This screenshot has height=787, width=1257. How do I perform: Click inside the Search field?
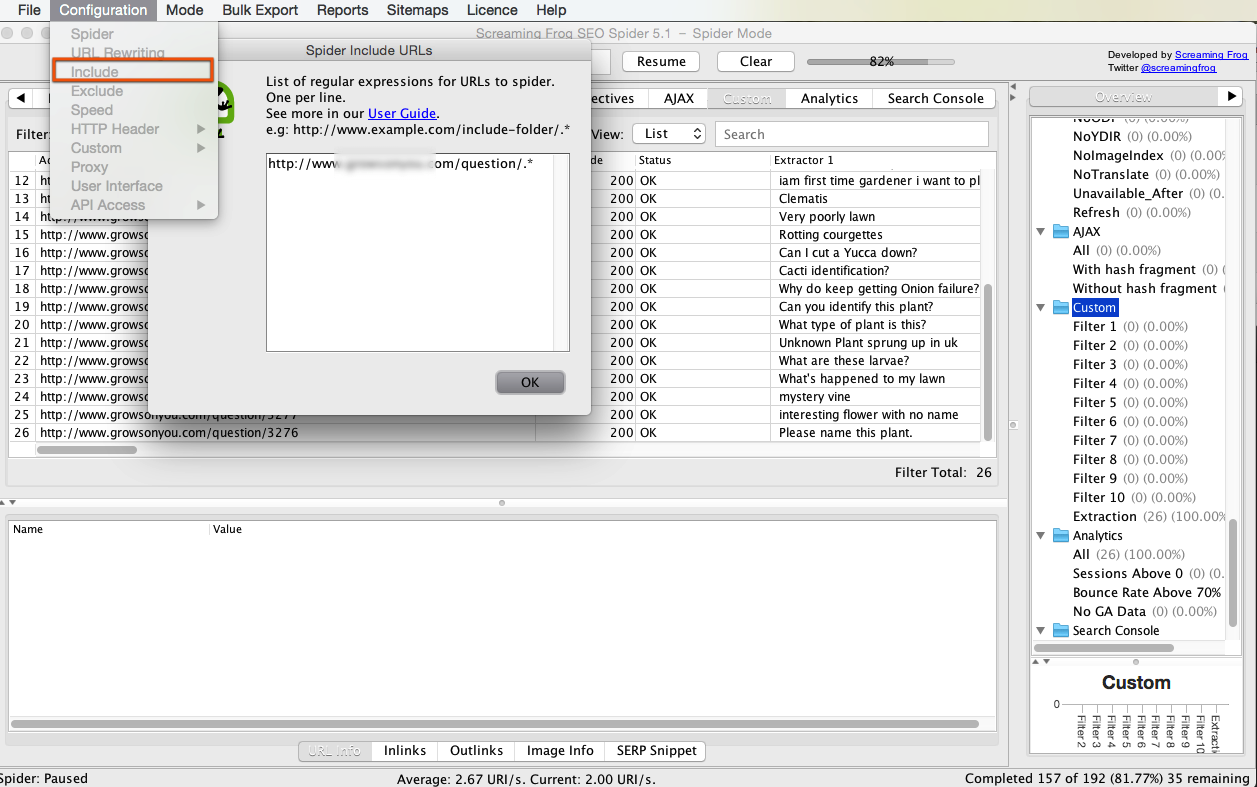pos(851,133)
